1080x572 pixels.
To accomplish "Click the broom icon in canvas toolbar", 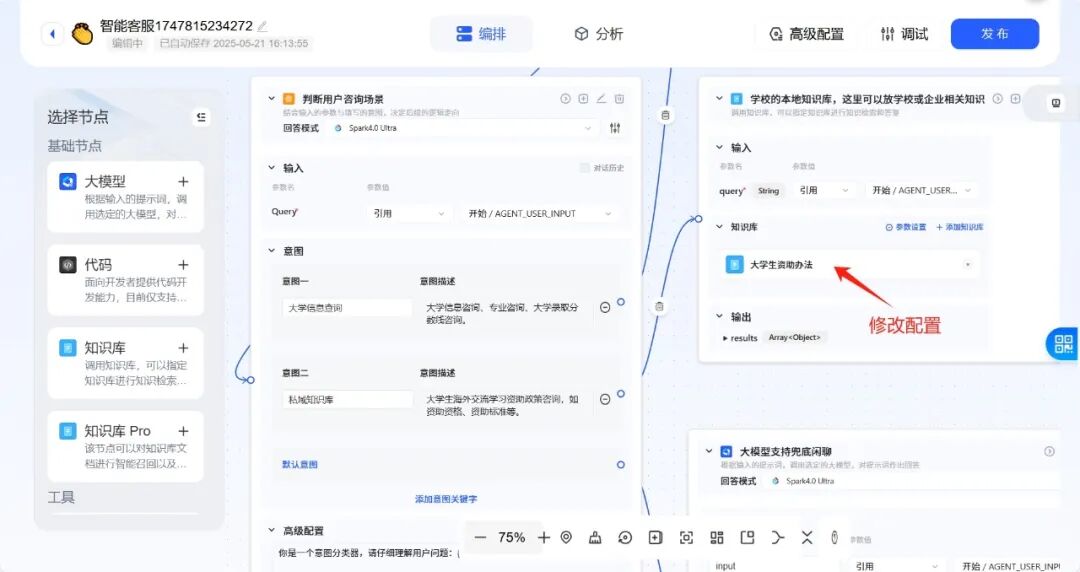I will click(596, 537).
